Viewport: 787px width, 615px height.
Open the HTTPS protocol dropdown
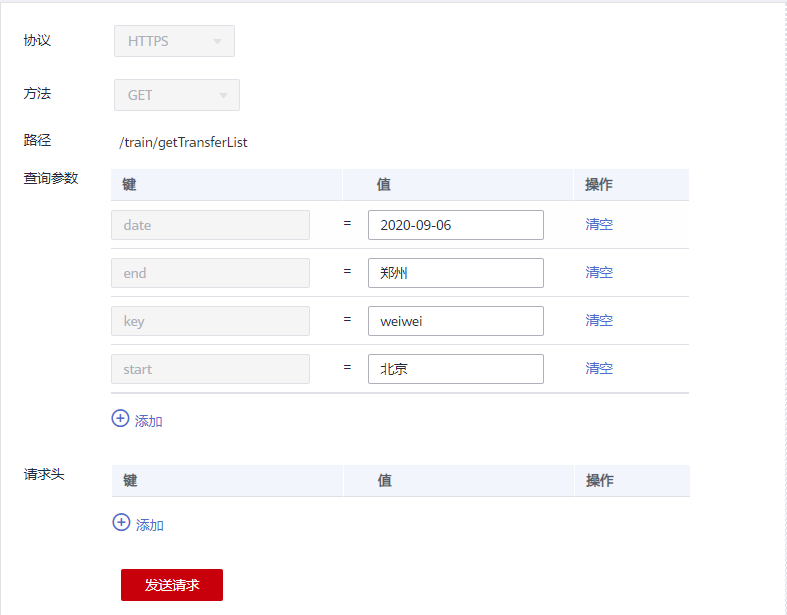[174, 41]
